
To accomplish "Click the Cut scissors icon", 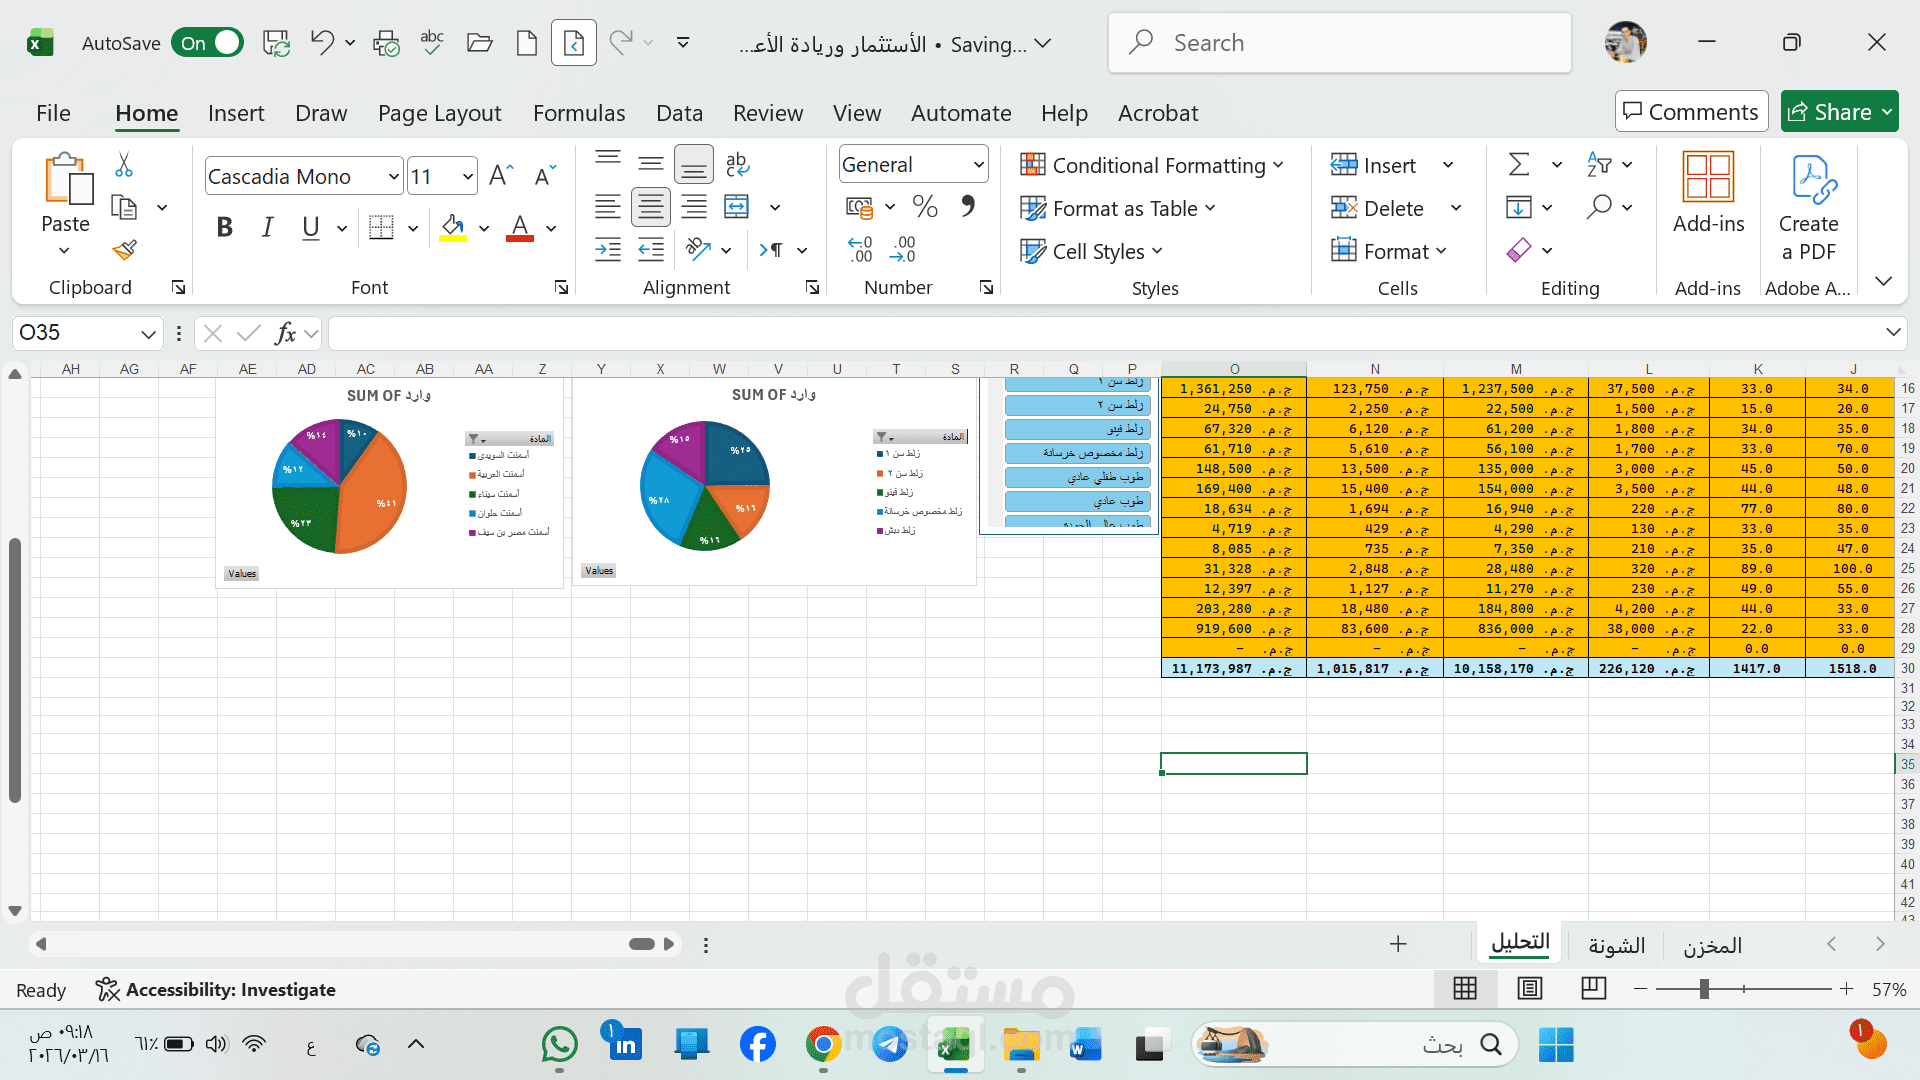I will (124, 164).
